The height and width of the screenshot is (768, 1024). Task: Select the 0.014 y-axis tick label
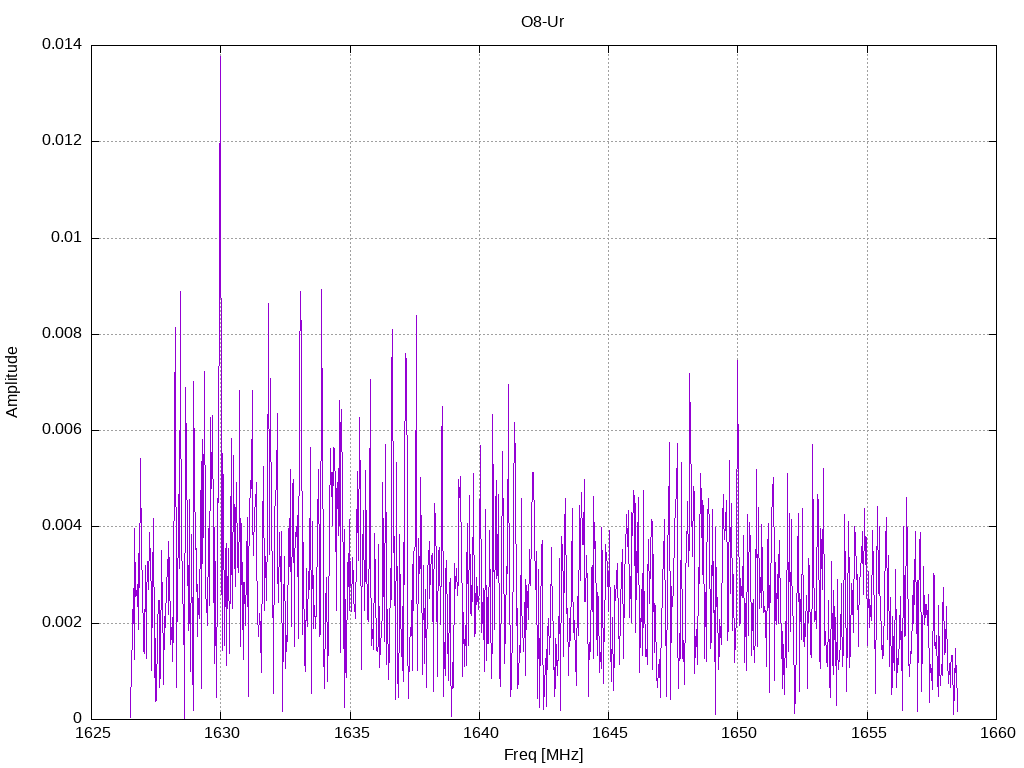[61, 45]
